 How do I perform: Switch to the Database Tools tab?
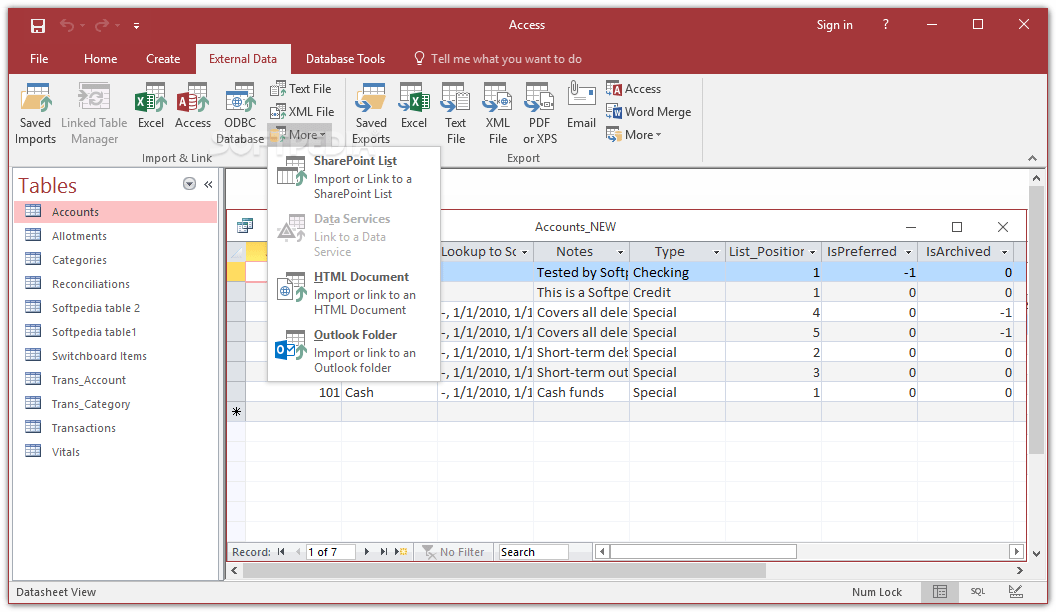pyautogui.click(x=345, y=59)
